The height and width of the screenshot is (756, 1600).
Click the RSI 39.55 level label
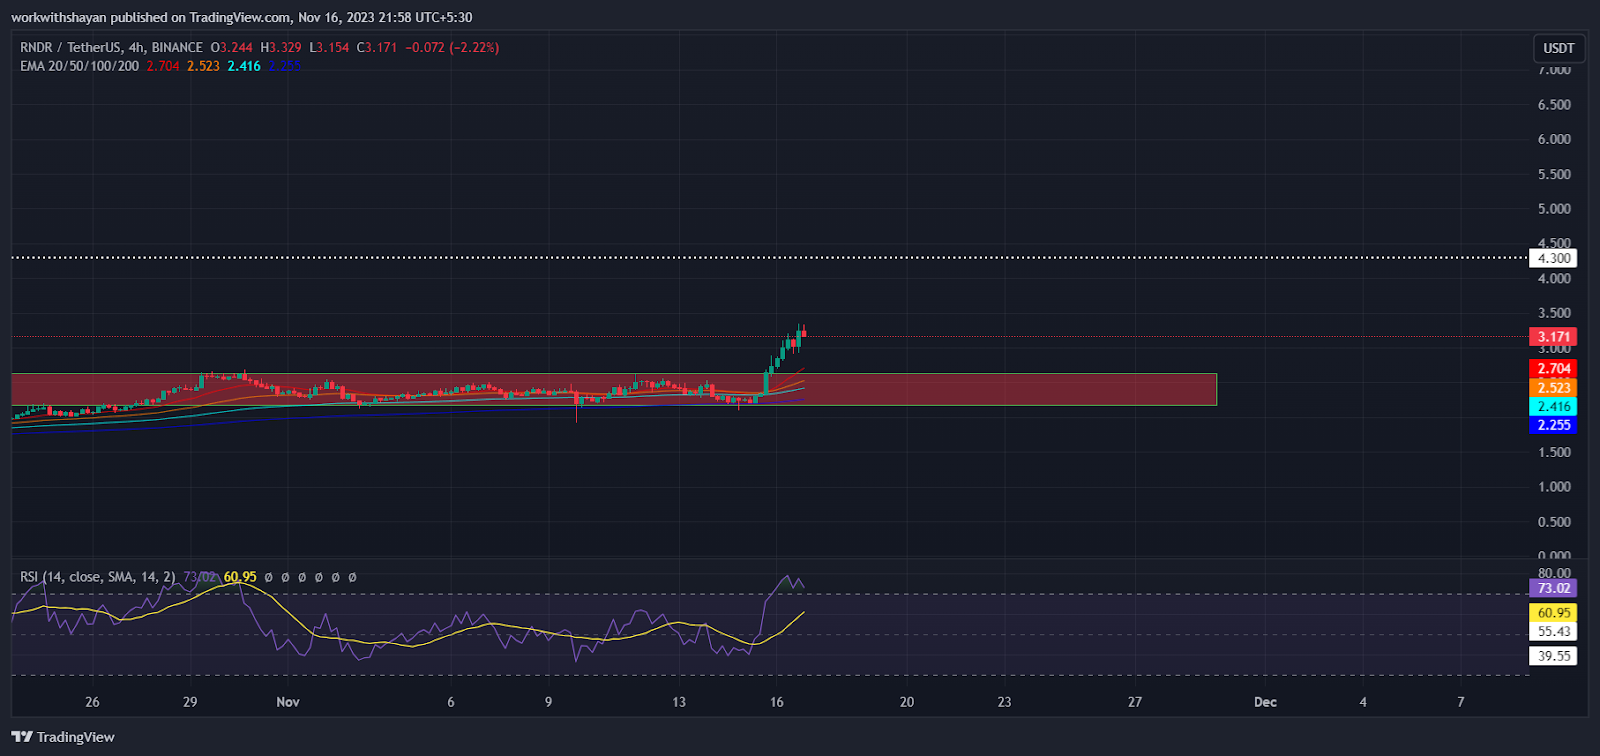pos(1553,656)
